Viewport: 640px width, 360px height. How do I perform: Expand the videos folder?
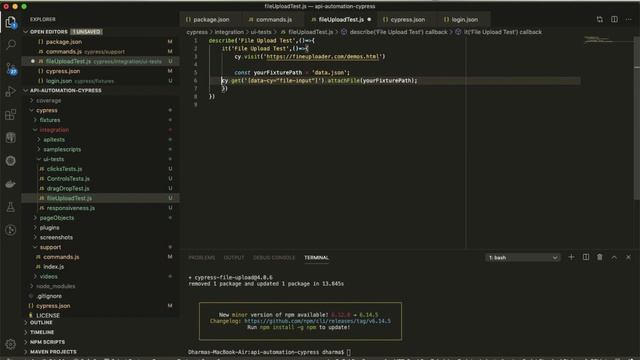49,277
